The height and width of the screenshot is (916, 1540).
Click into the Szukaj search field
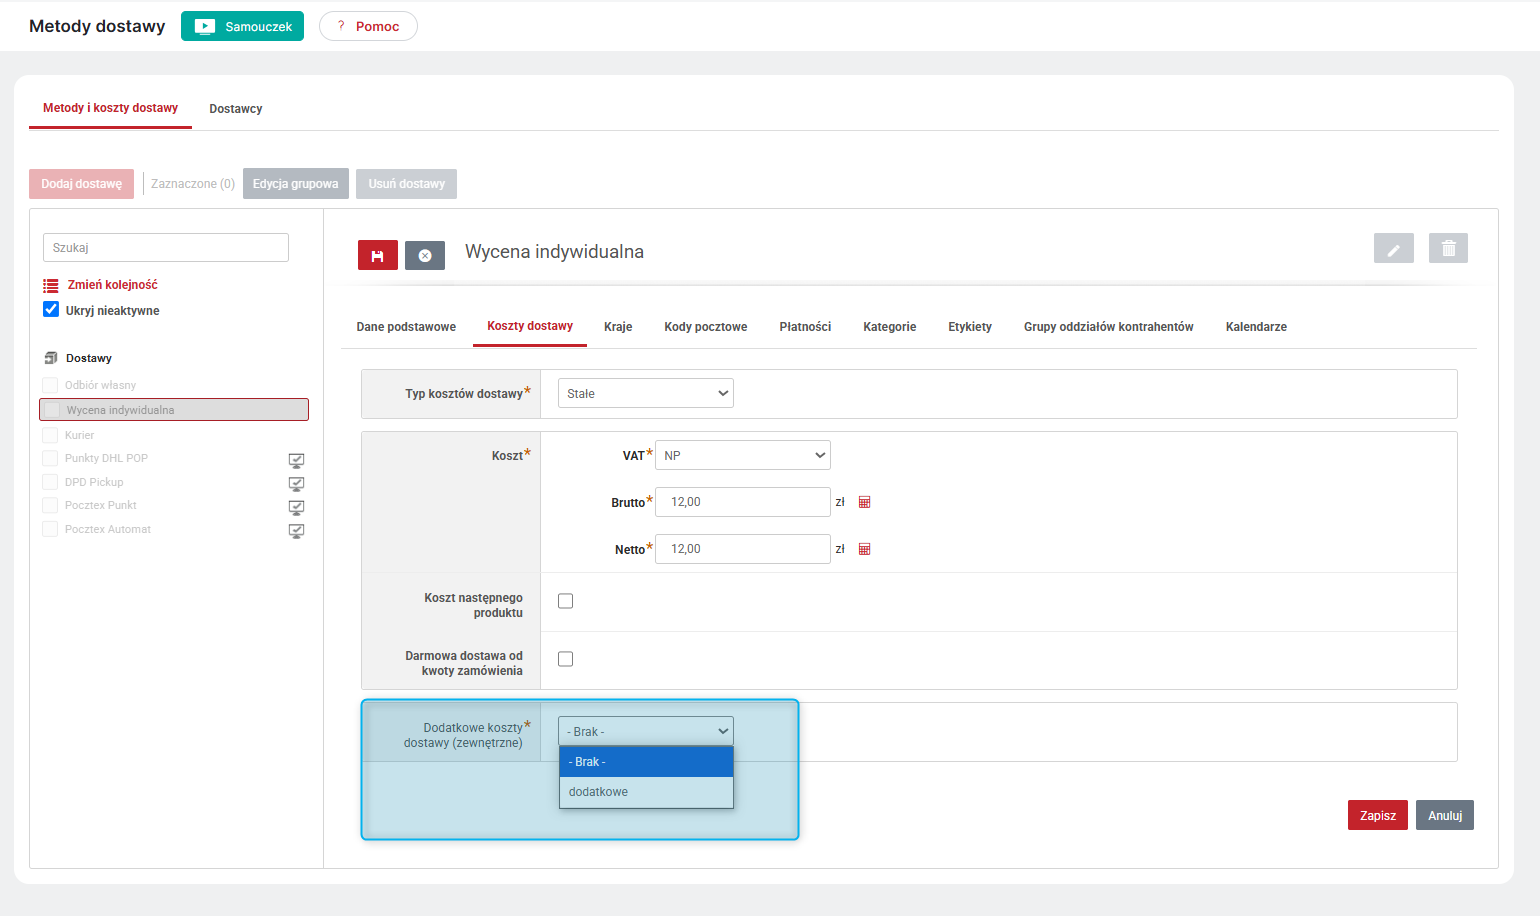tap(166, 247)
